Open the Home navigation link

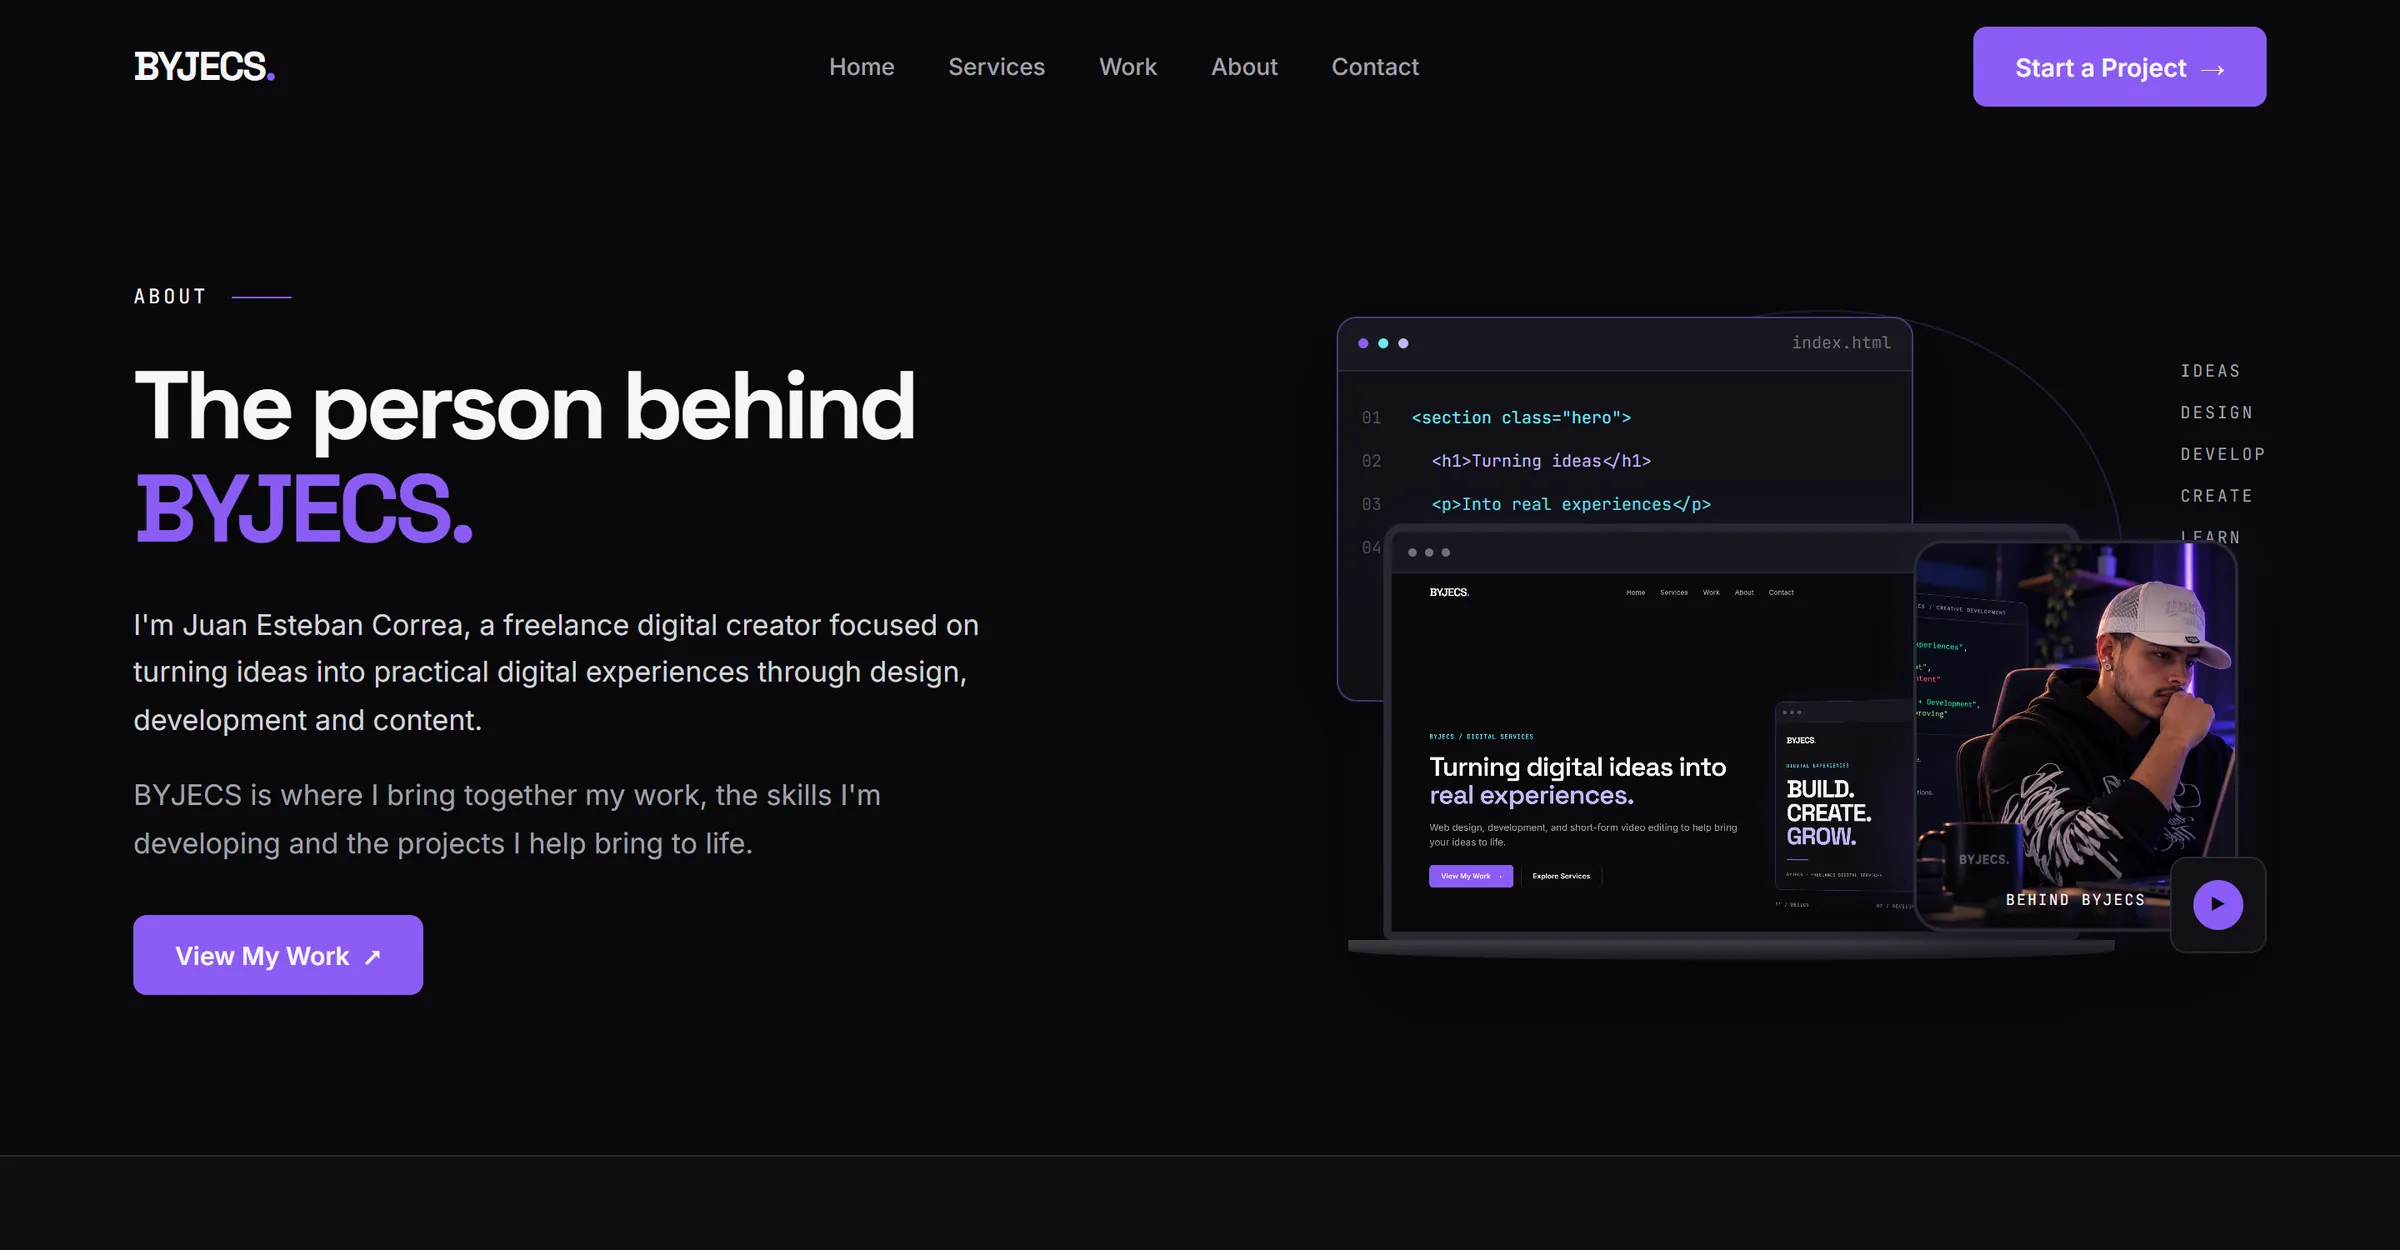861,67
